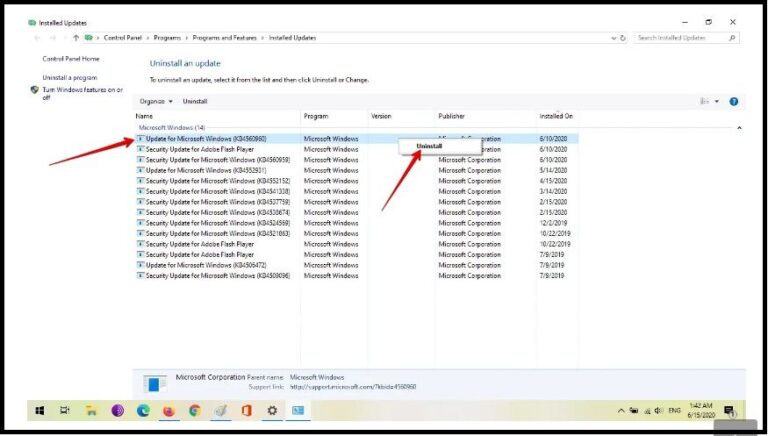Open the view options dropdown arrow

pyautogui.click(x=717, y=101)
